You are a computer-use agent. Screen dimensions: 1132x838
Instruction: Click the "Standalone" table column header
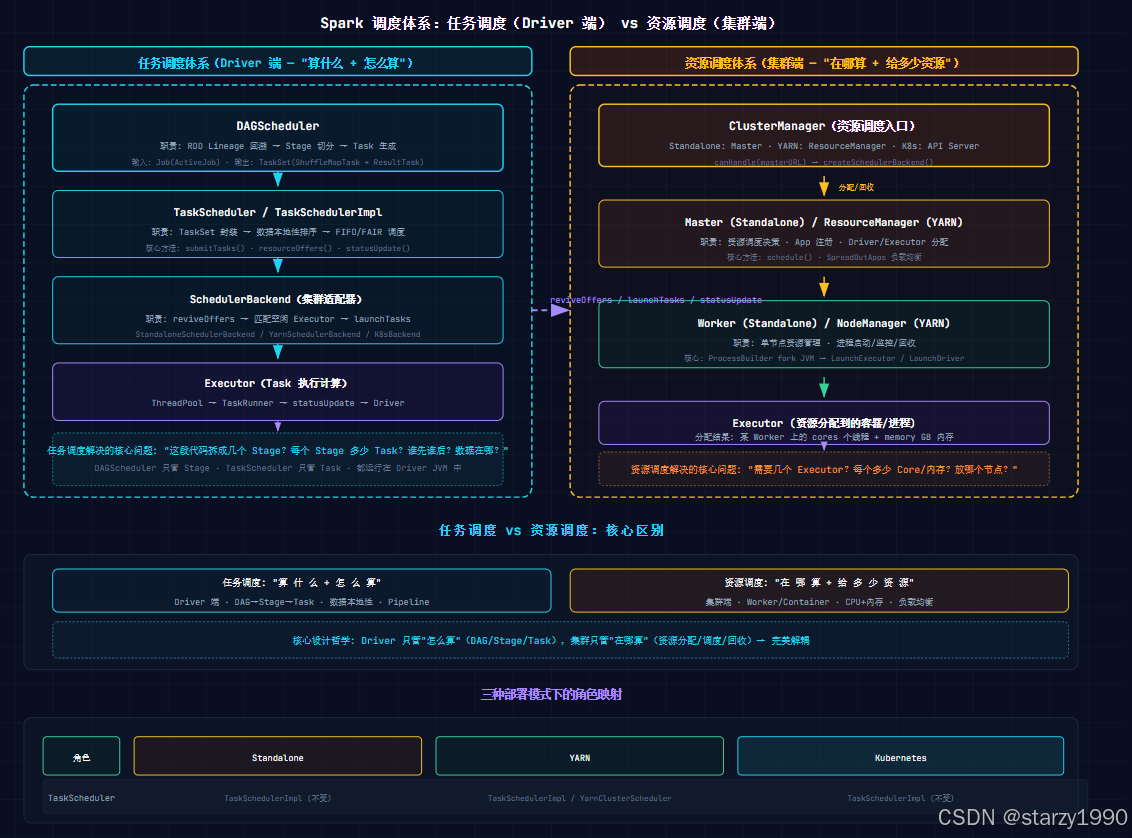pos(278,756)
